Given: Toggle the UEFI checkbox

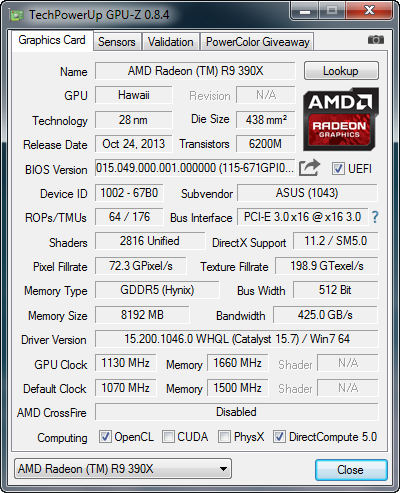Looking at the screenshot, I should [x=338, y=168].
